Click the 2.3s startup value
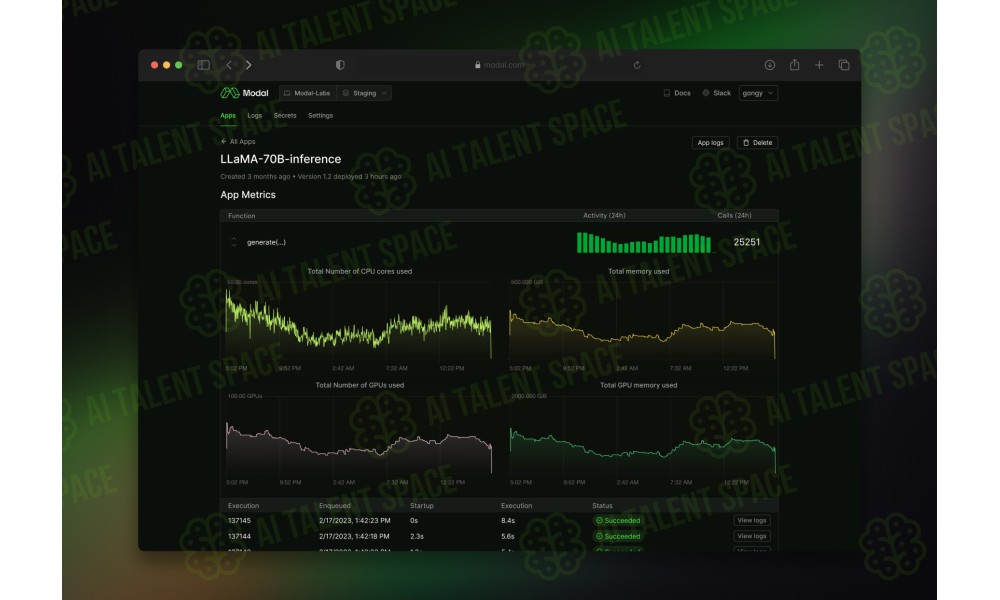1000x600 pixels. (x=416, y=536)
